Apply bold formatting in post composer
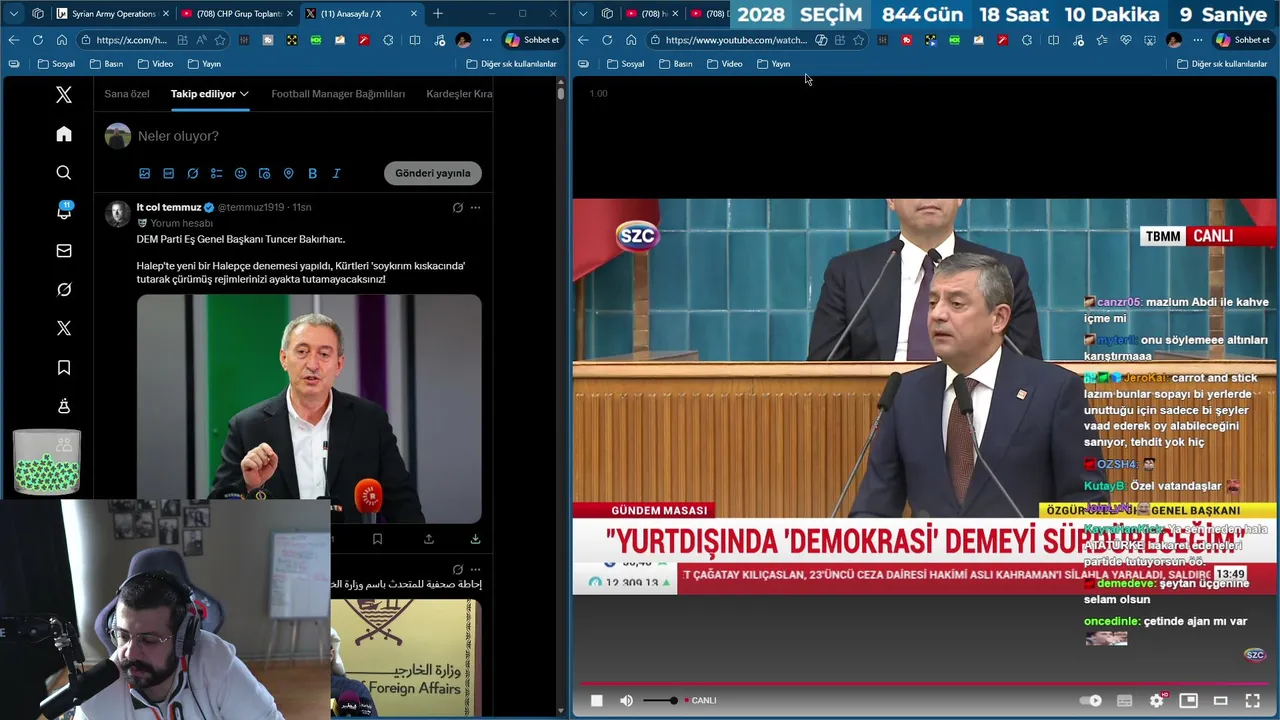This screenshot has height=720, width=1280. (x=312, y=173)
